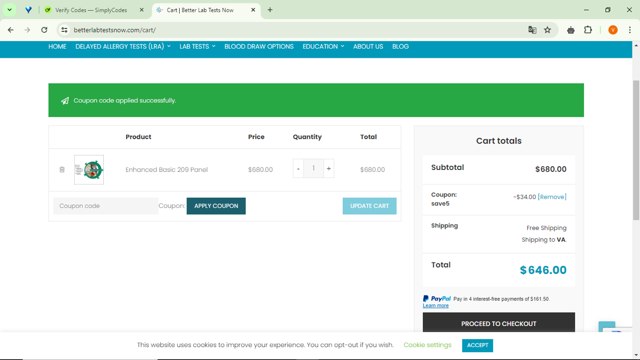Open Blood Draw Options page
Image resolution: width=640 pixels, height=360 pixels.
pyautogui.click(x=259, y=47)
